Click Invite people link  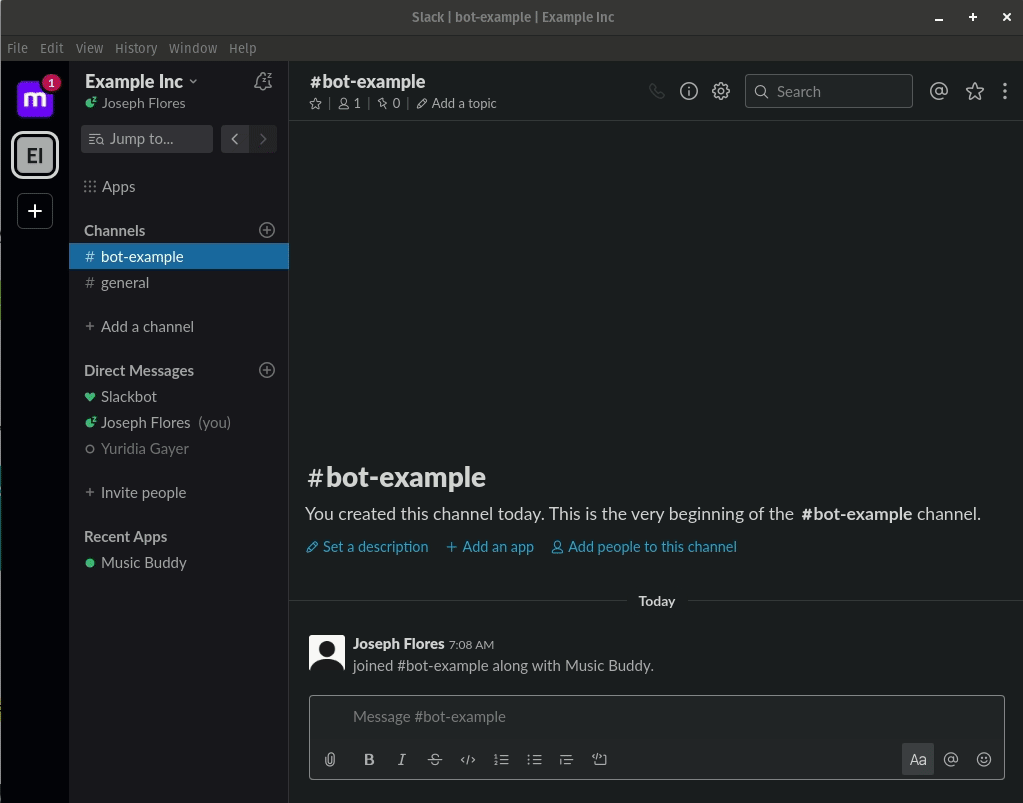coord(136,492)
